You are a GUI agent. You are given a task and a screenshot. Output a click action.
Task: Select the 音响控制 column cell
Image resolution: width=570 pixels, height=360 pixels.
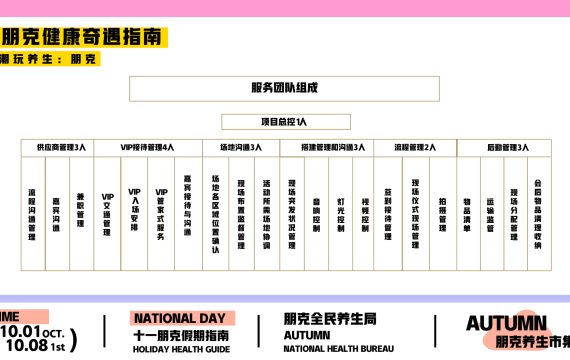[x=317, y=214]
